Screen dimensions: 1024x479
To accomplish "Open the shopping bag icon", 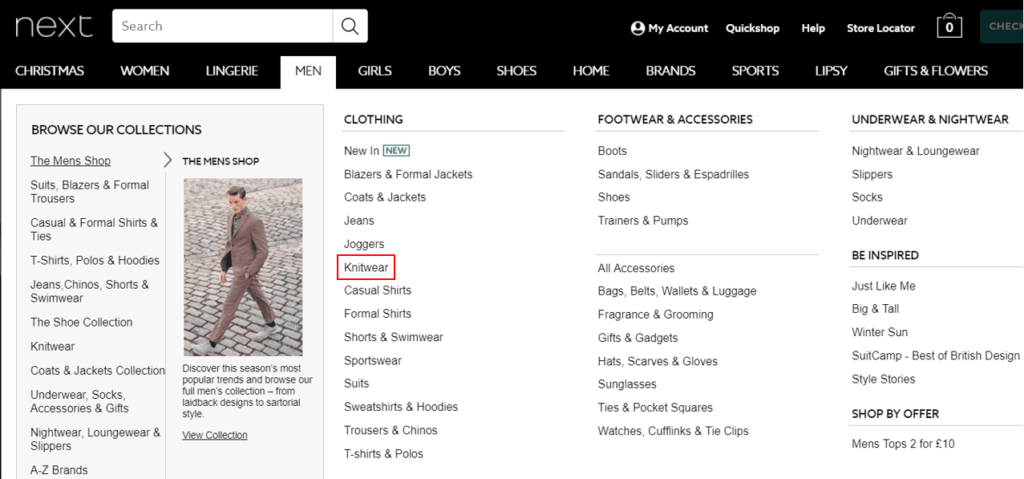I will [x=949, y=26].
